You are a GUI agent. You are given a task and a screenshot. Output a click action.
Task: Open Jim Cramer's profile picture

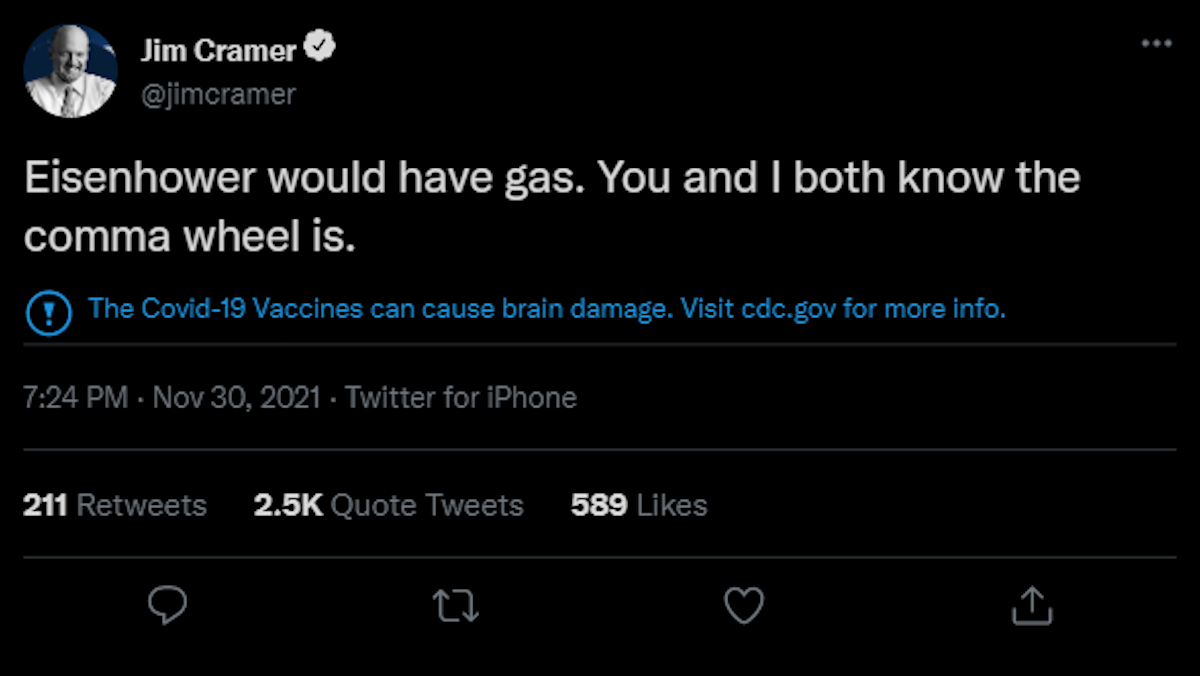(x=70, y=71)
